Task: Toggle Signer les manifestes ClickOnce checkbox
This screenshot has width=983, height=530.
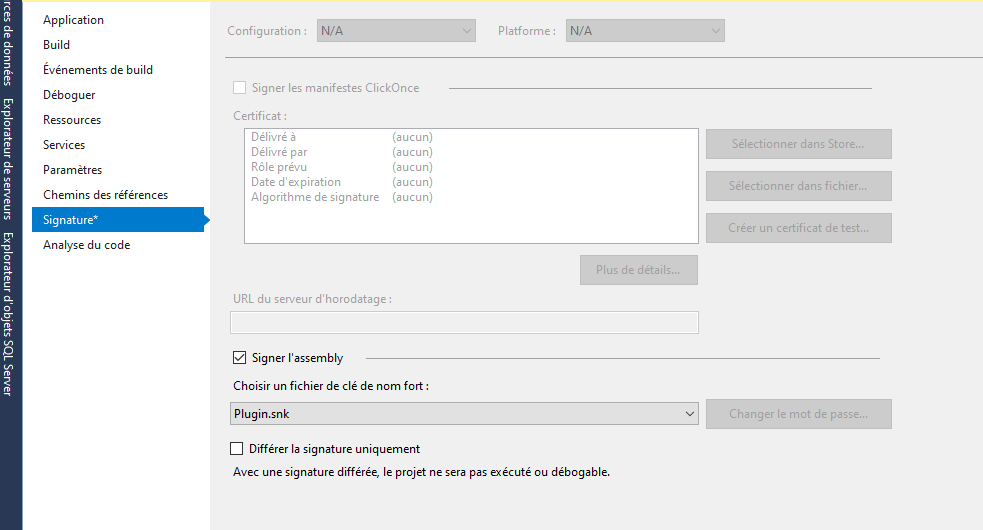Action: coord(239,88)
